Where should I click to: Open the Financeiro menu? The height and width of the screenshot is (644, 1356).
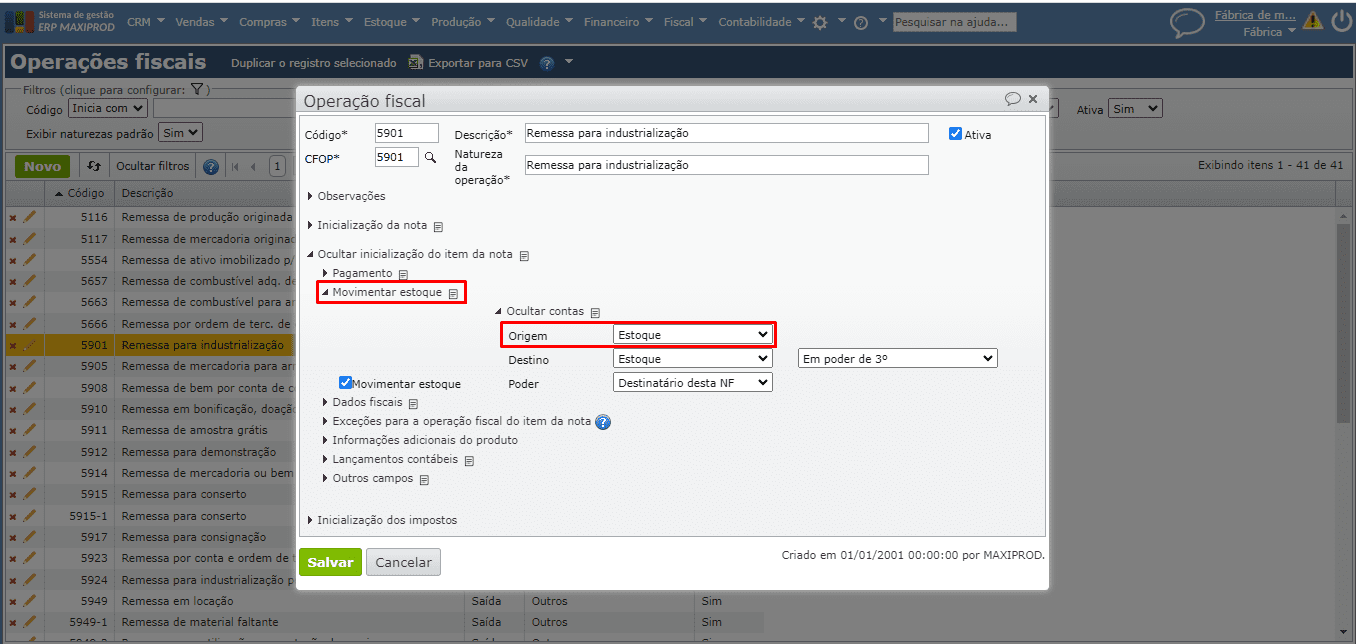[x=618, y=22]
